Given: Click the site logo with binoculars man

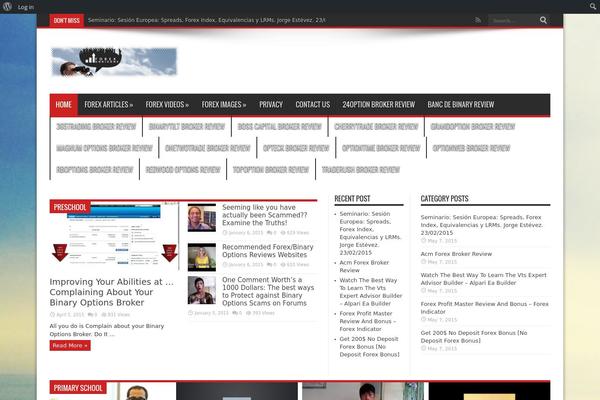Looking at the screenshot, I should click(114, 62).
